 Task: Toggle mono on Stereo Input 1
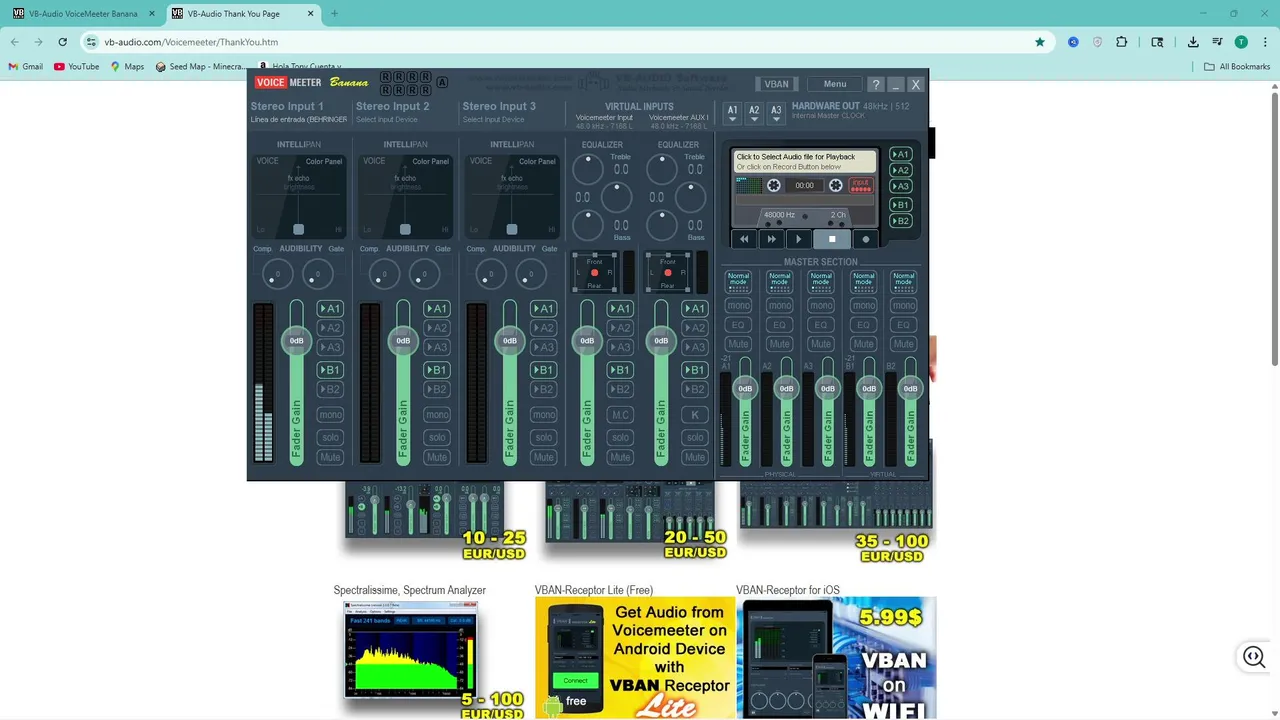click(x=330, y=415)
